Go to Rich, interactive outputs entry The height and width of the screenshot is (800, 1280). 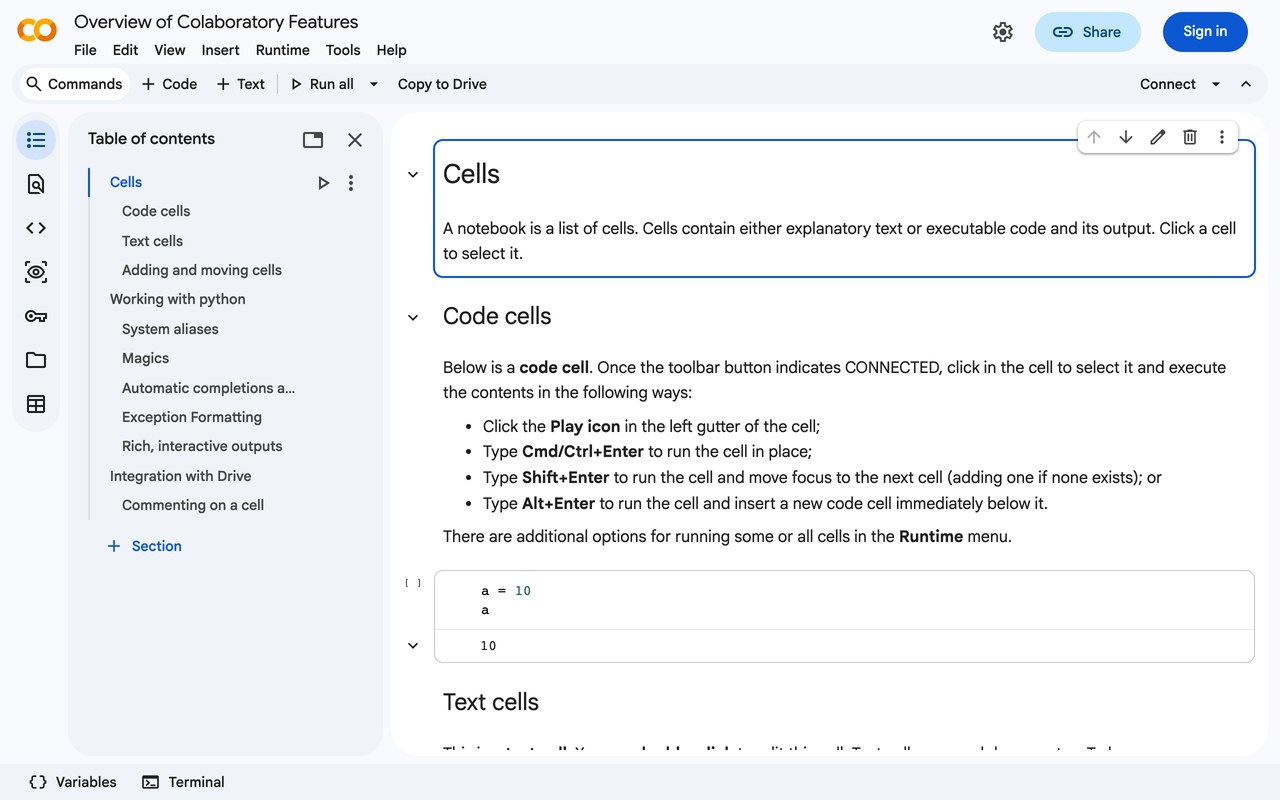(202, 446)
